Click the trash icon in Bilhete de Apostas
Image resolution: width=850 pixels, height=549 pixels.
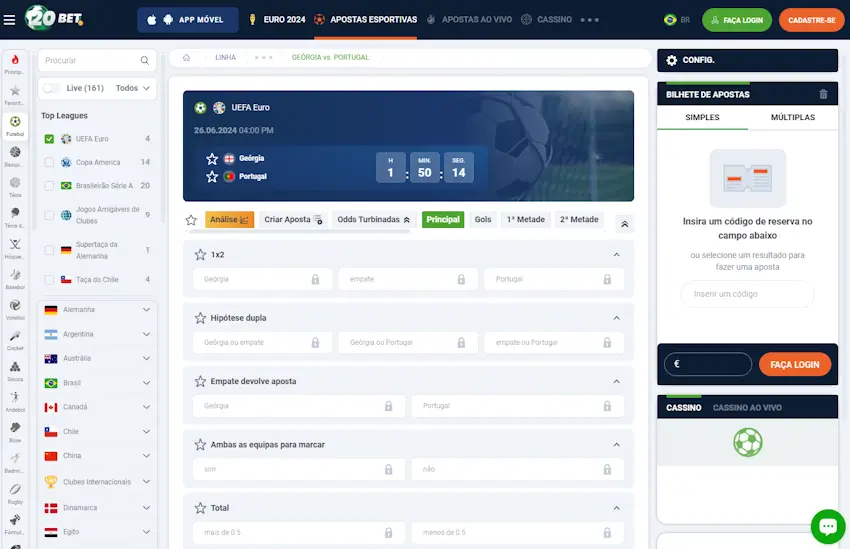pyautogui.click(x=823, y=94)
